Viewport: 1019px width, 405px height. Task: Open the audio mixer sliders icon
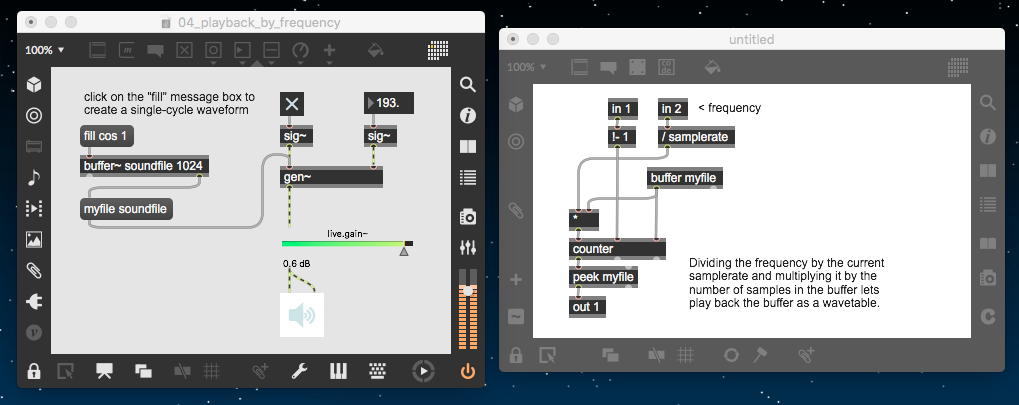pos(468,248)
